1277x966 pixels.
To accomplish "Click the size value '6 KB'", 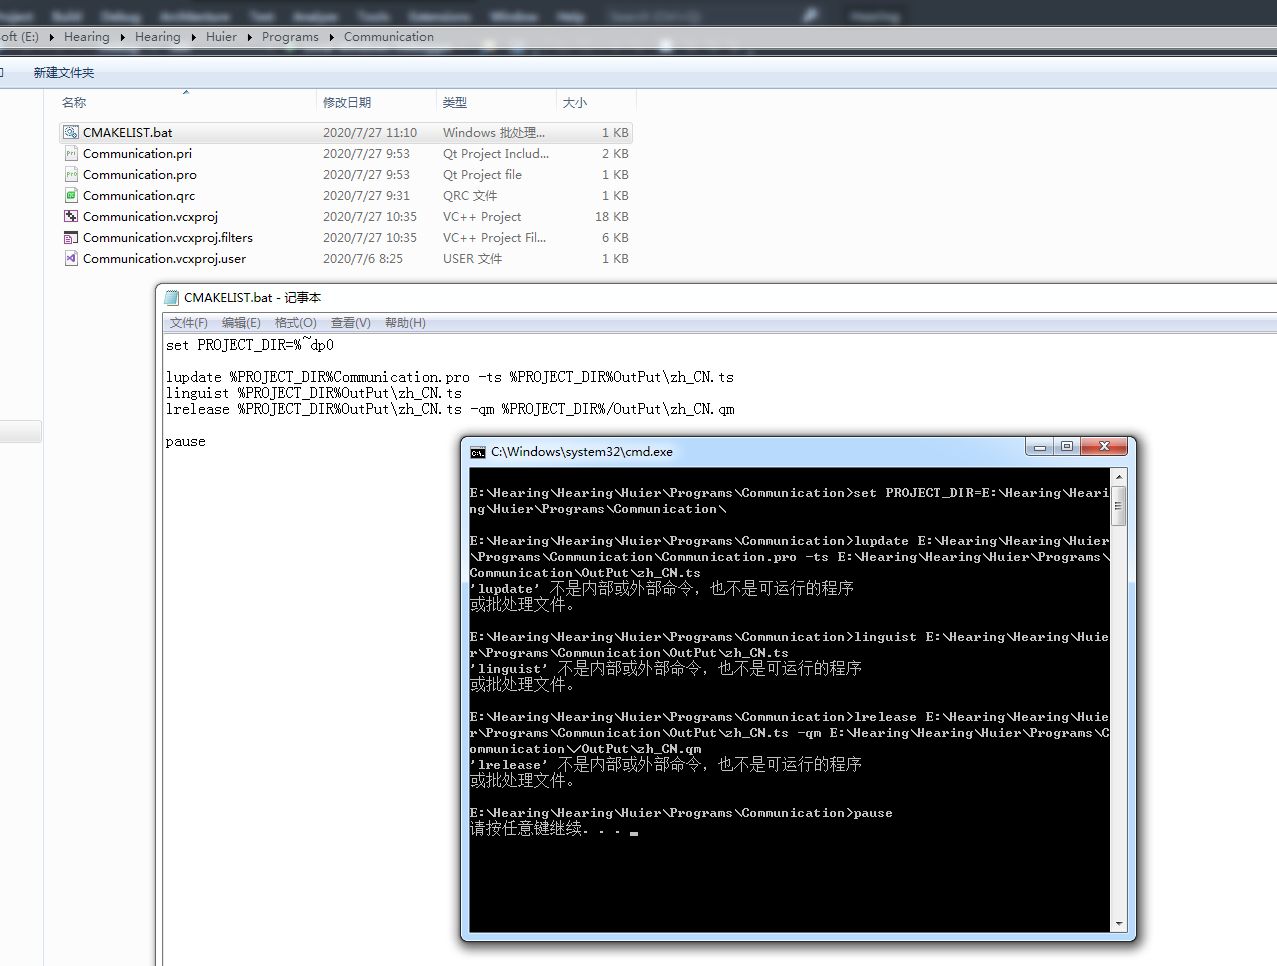I will click(x=615, y=237).
